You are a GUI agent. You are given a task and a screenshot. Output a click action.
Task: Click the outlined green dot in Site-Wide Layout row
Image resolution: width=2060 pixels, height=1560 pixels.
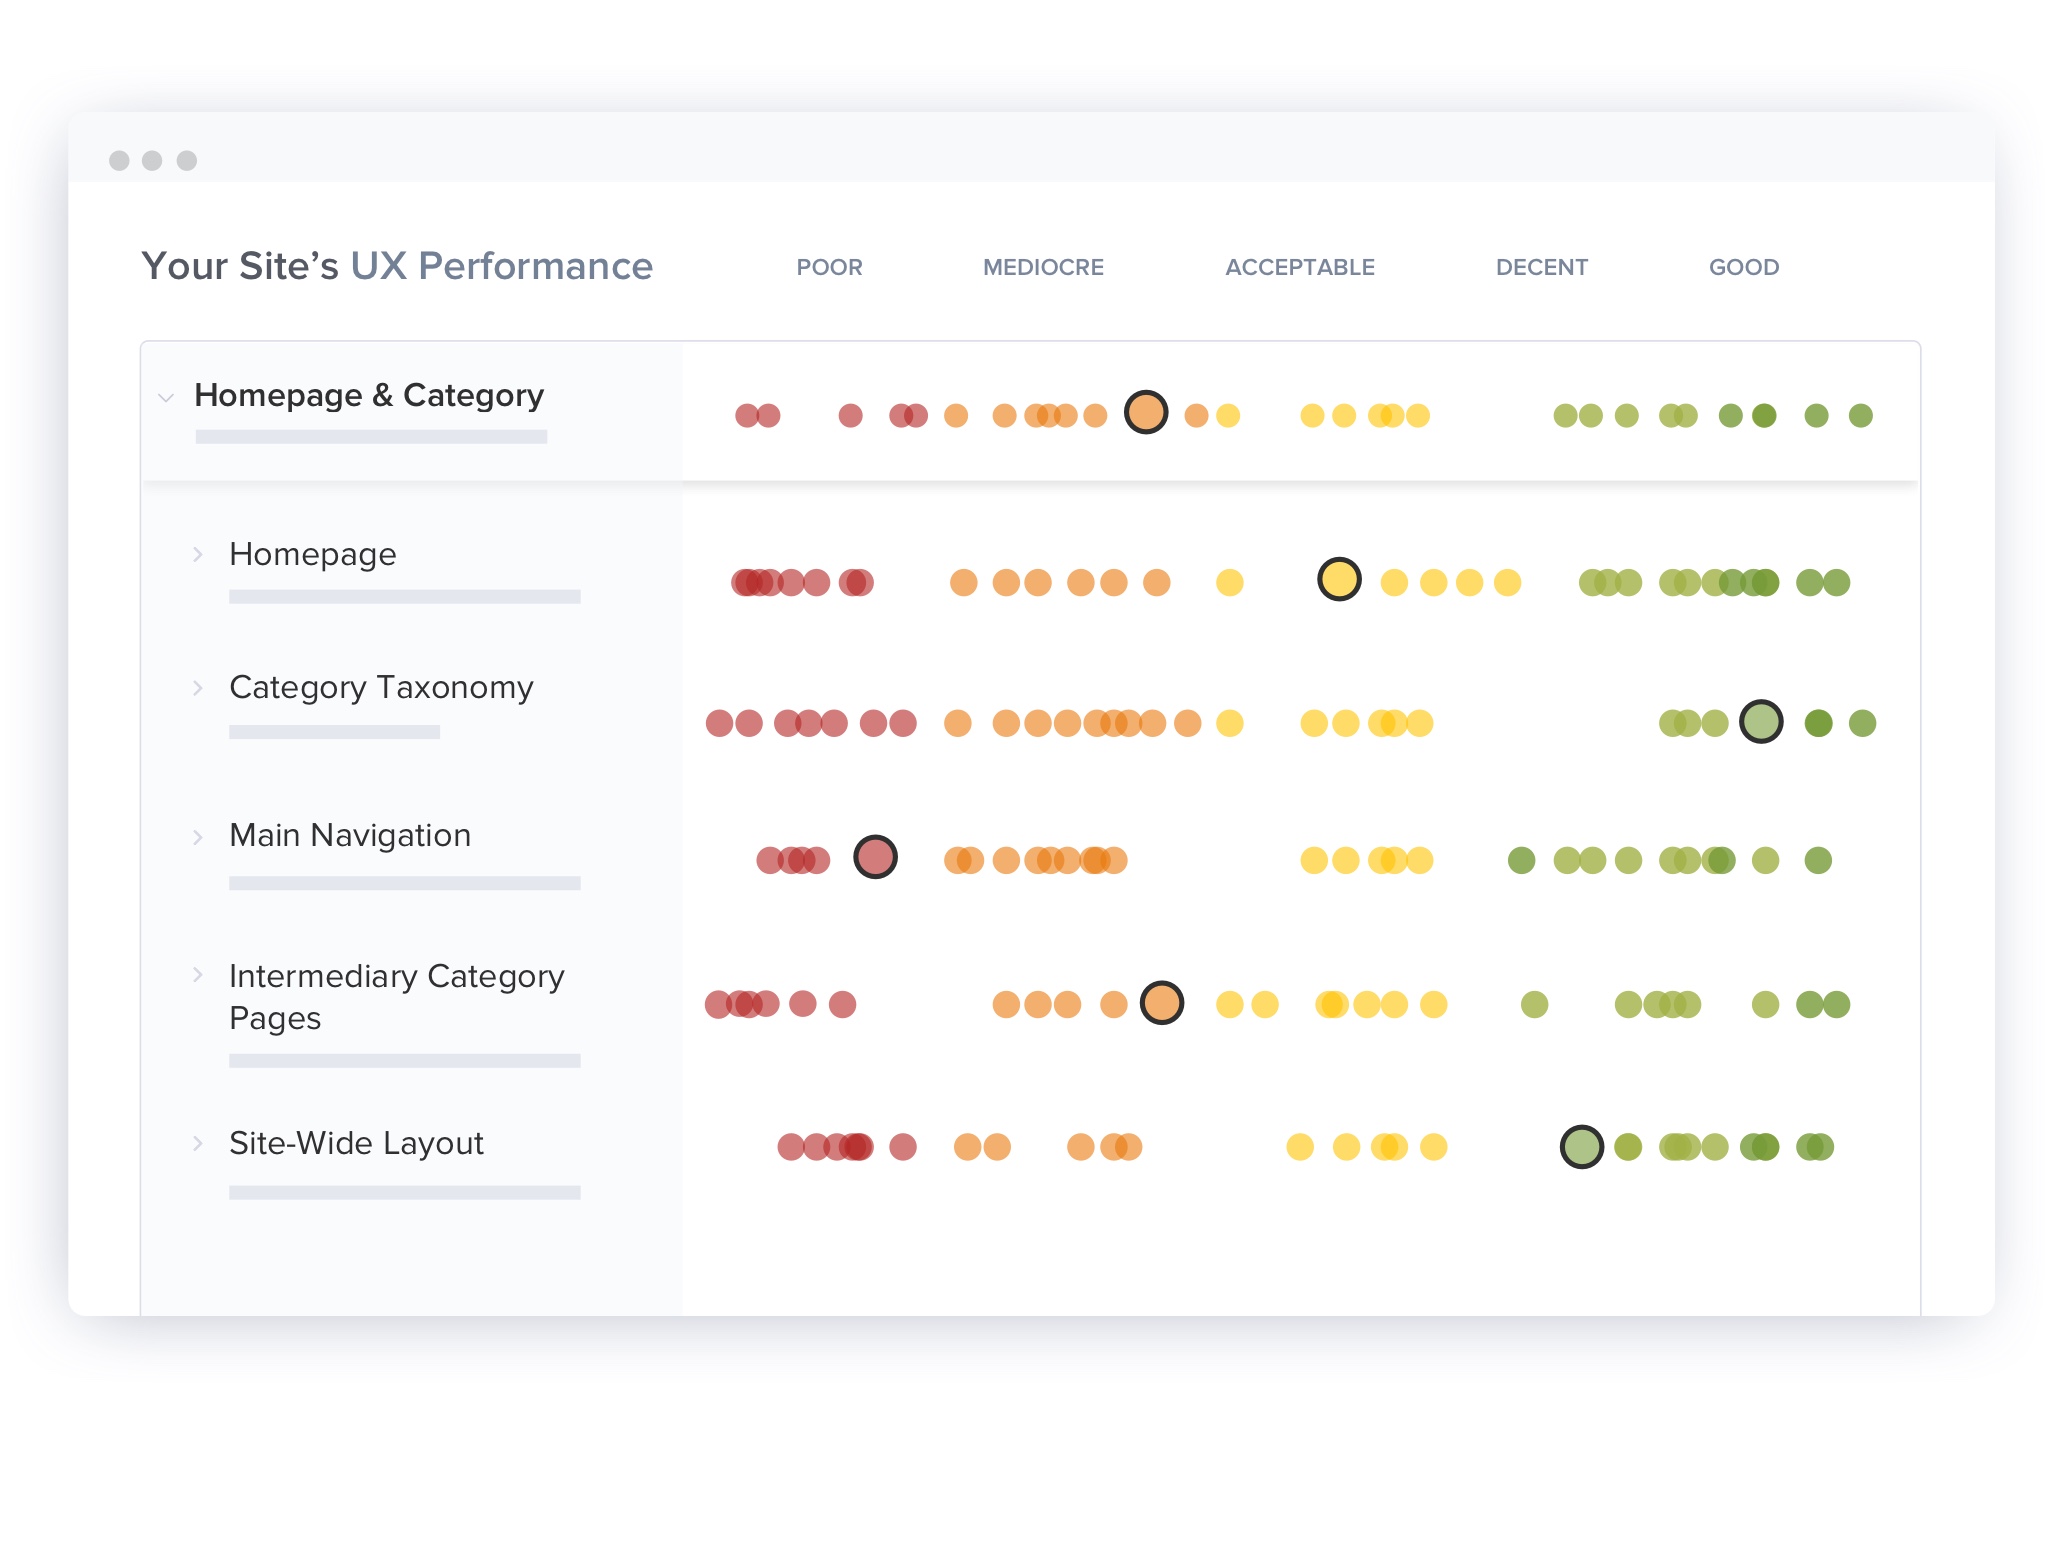pyautogui.click(x=1582, y=1146)
